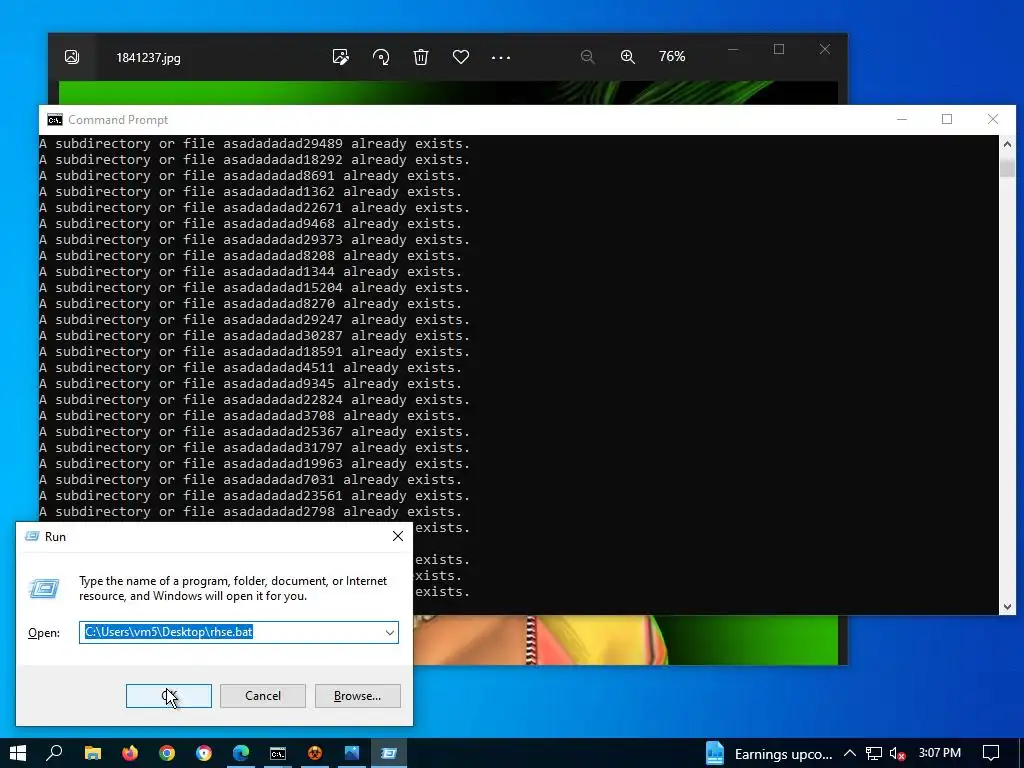Click the Command Prompt title bar icon
This screenshot has width=1024, height=768.
[x=55, y=120]
